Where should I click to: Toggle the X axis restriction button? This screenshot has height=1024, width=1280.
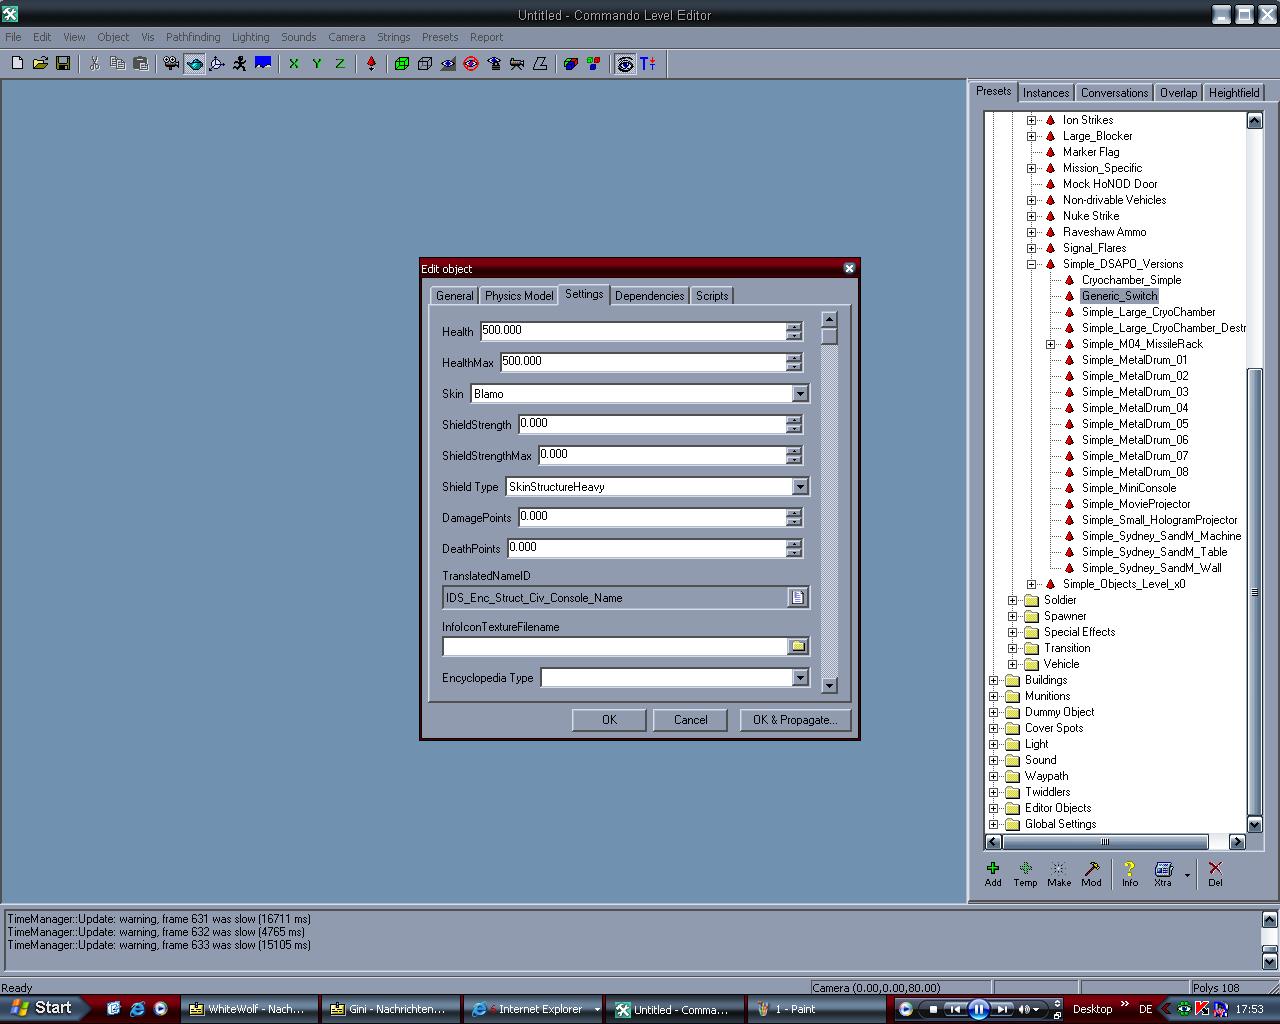294,63
